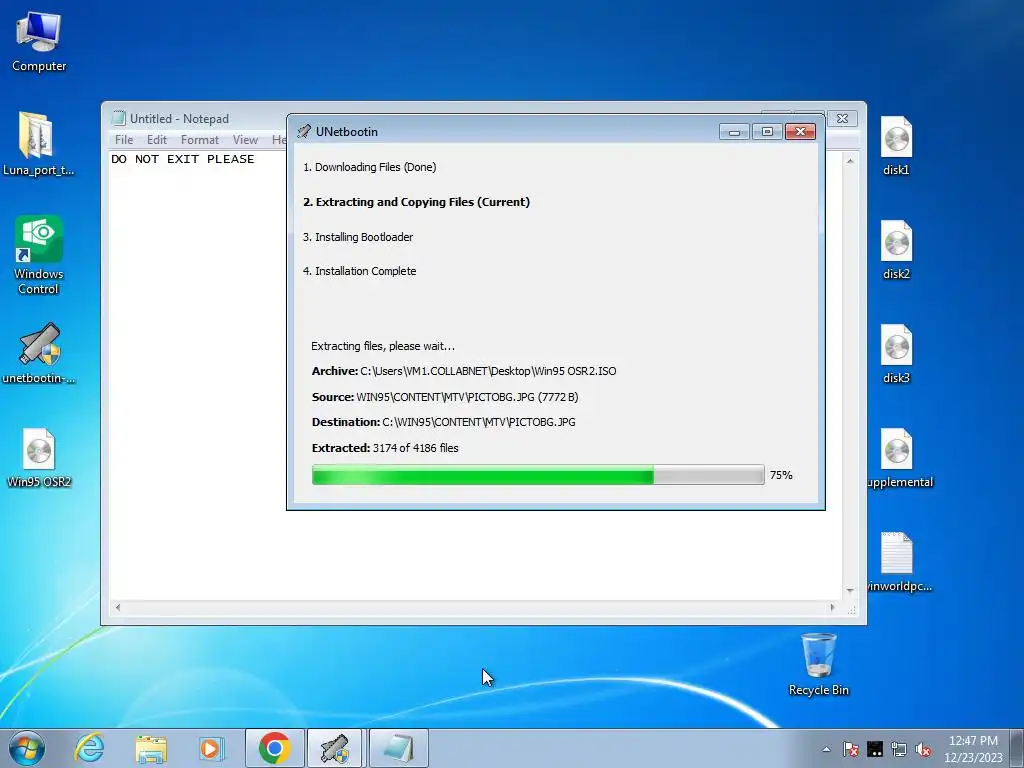The width and height of the screenshot is (1024, 768).
Task: Click the Notepad title bar icon
Action: pyautogui.click(x=118, y=118)
